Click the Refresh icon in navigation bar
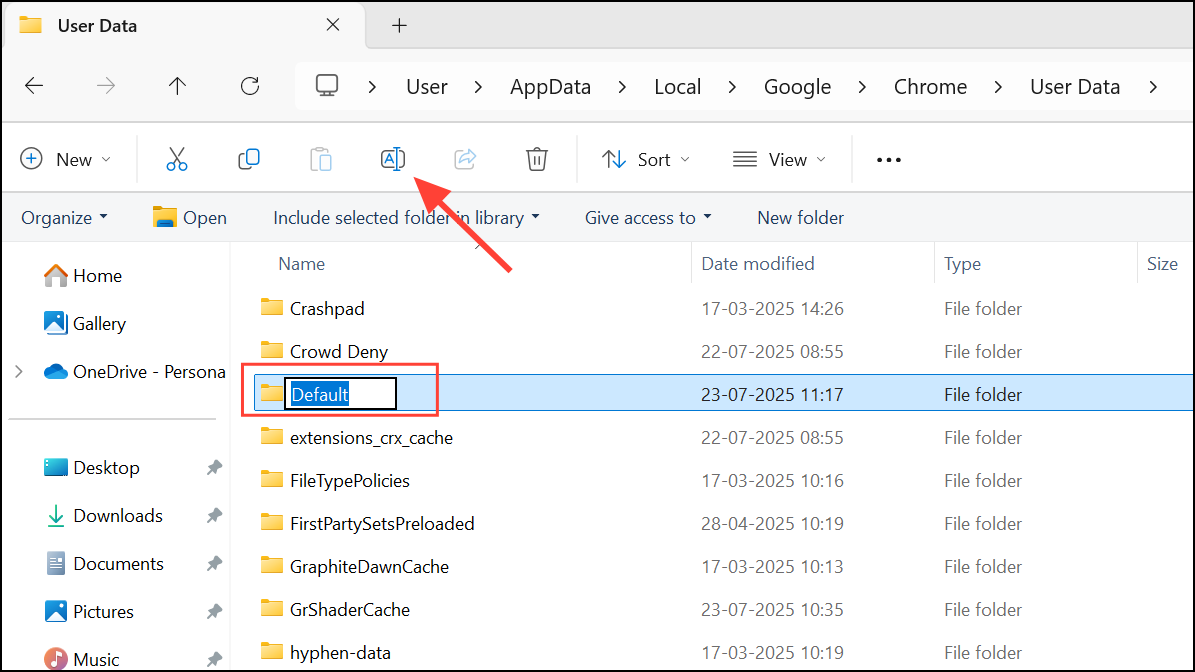The height and width of the screenshot is (672, 1195). click(x=249, y=86)
